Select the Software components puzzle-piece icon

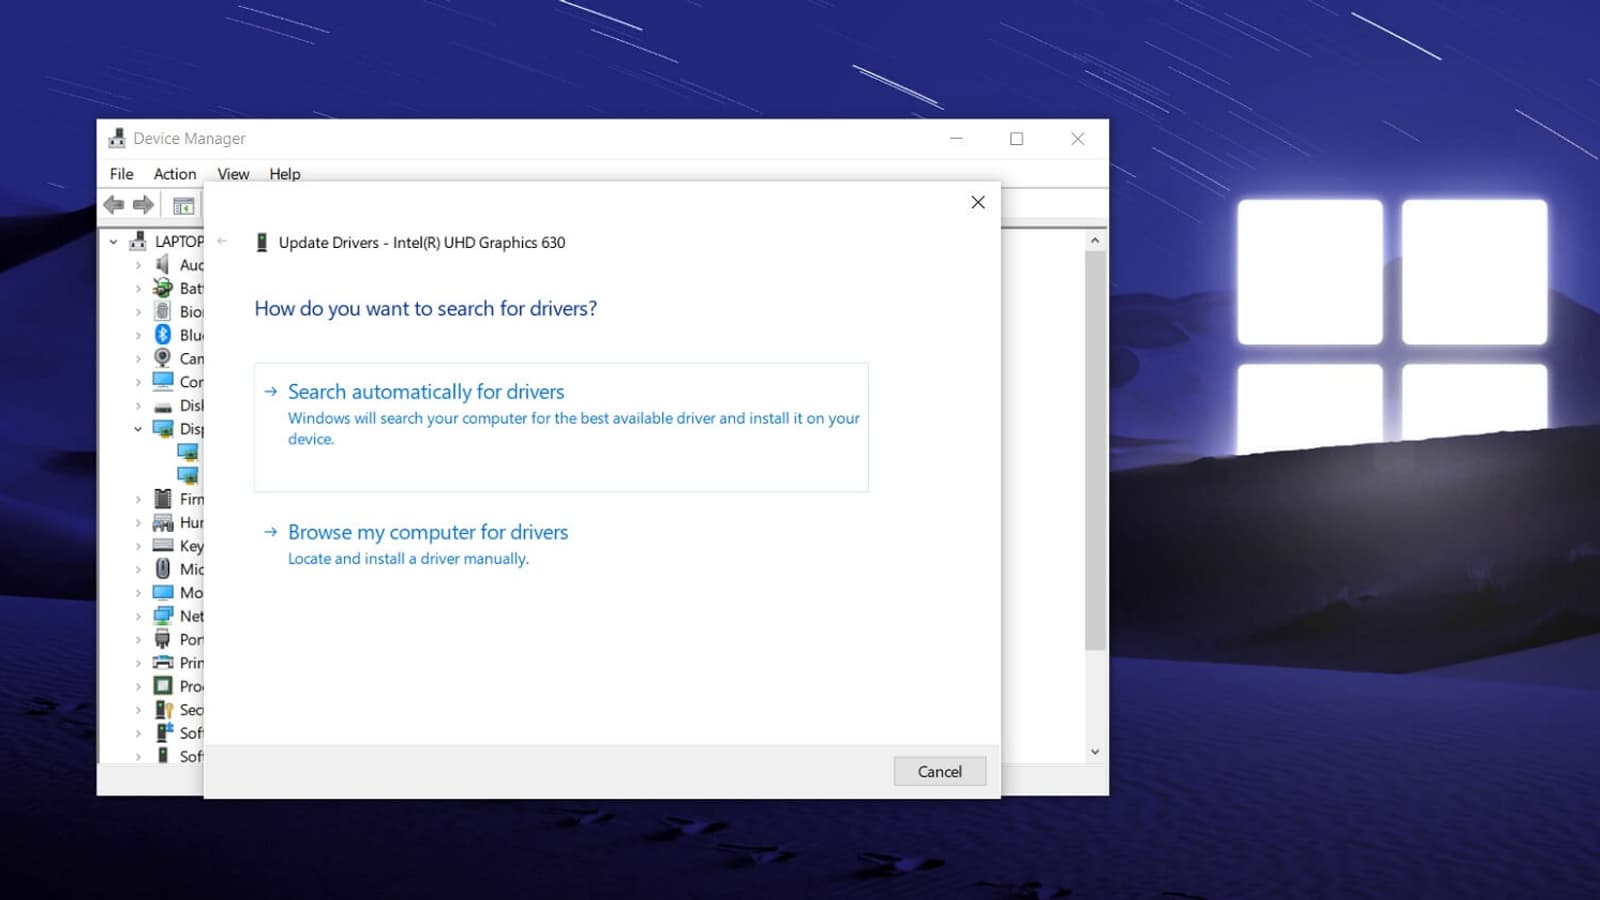tap(163, 733)
